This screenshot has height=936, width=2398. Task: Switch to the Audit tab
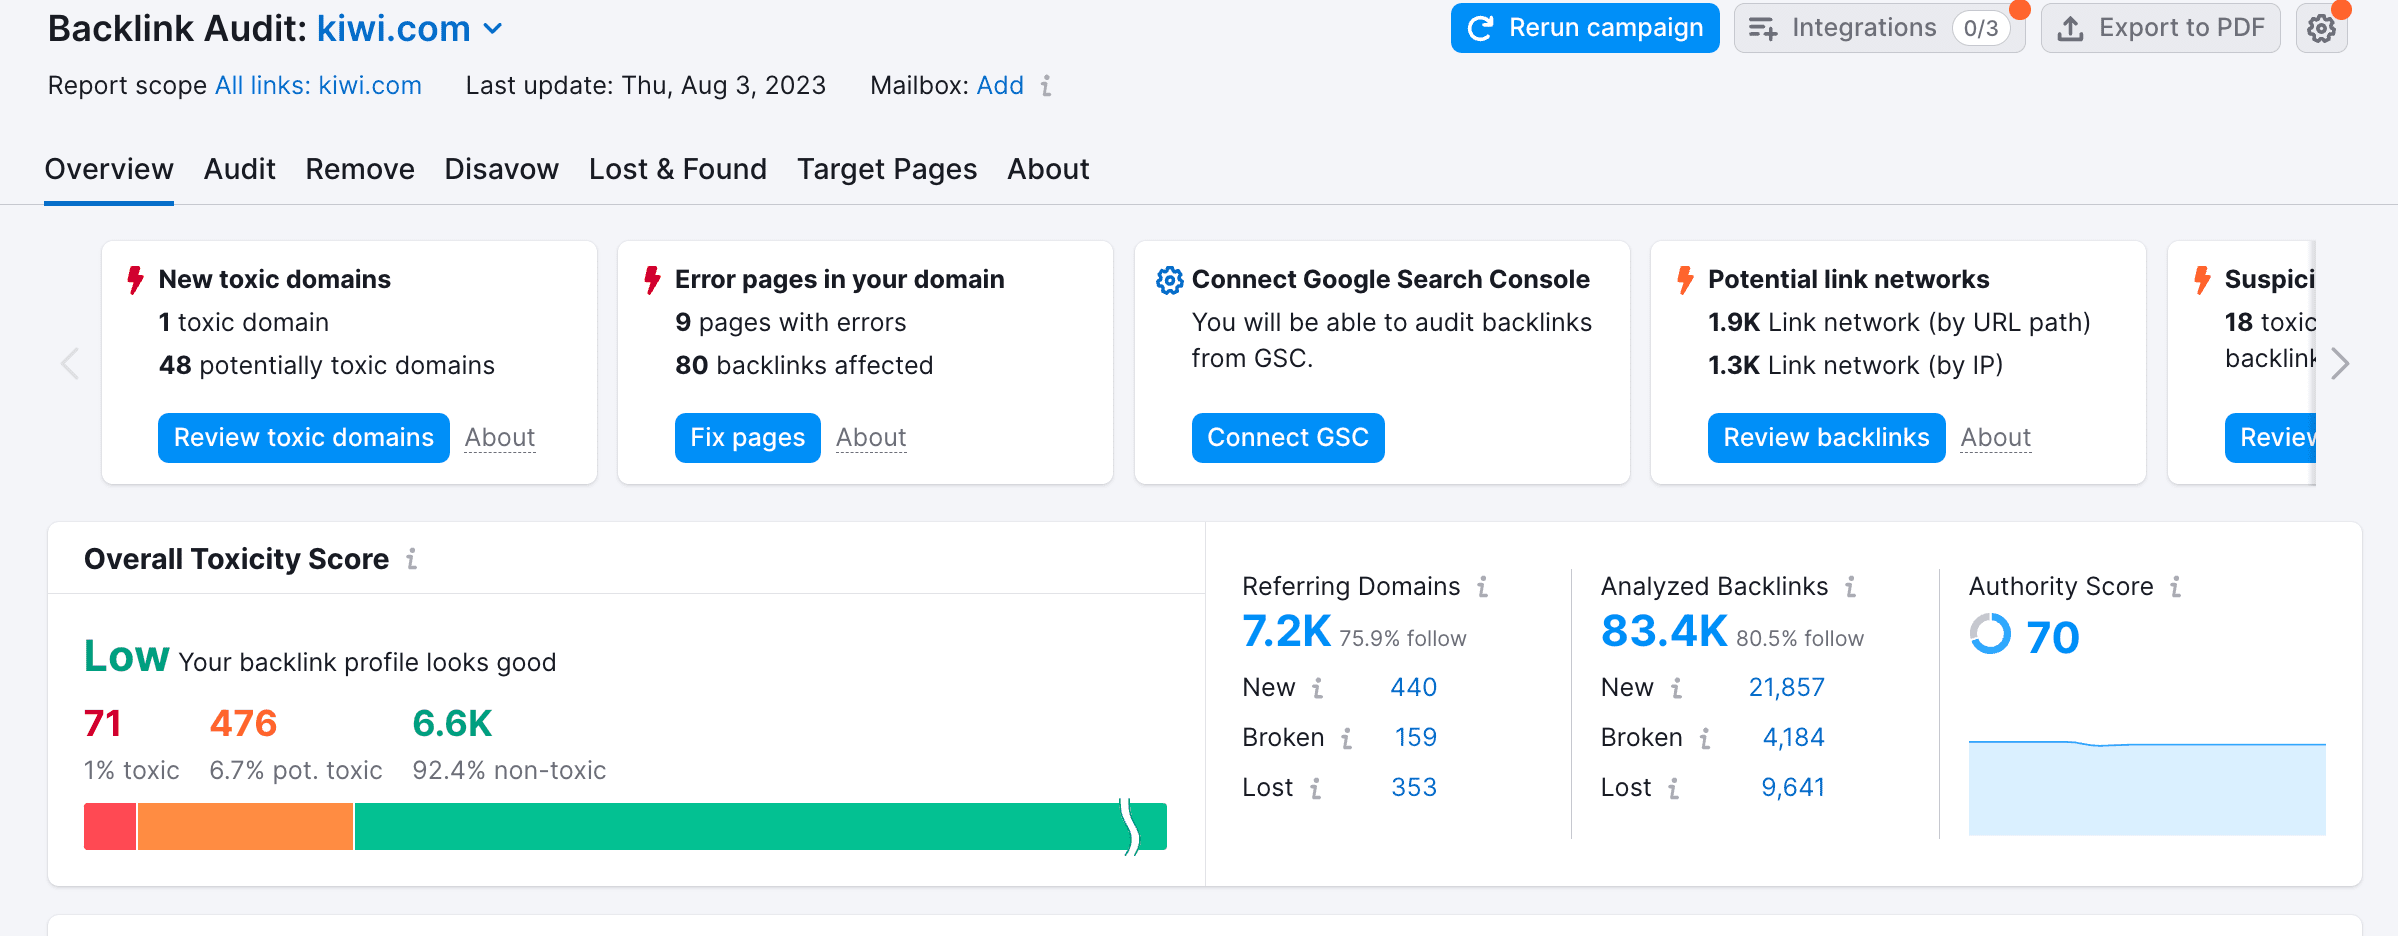click(x=240, y=169)
